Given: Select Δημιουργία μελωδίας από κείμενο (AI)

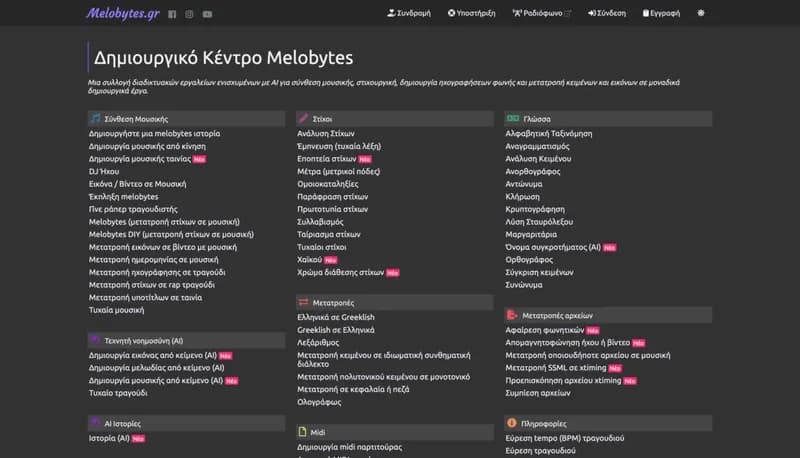Looking at the screenshot, I should pos(157,368).
